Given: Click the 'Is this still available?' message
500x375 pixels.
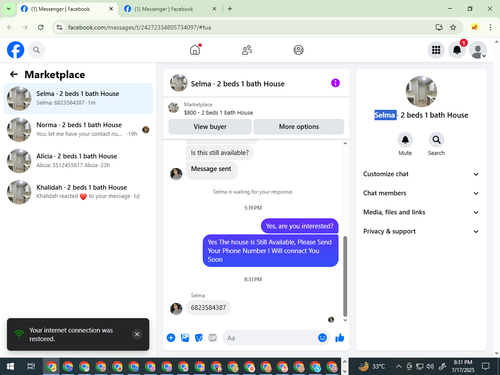Looking at the screenshot, I should [220, 153].
